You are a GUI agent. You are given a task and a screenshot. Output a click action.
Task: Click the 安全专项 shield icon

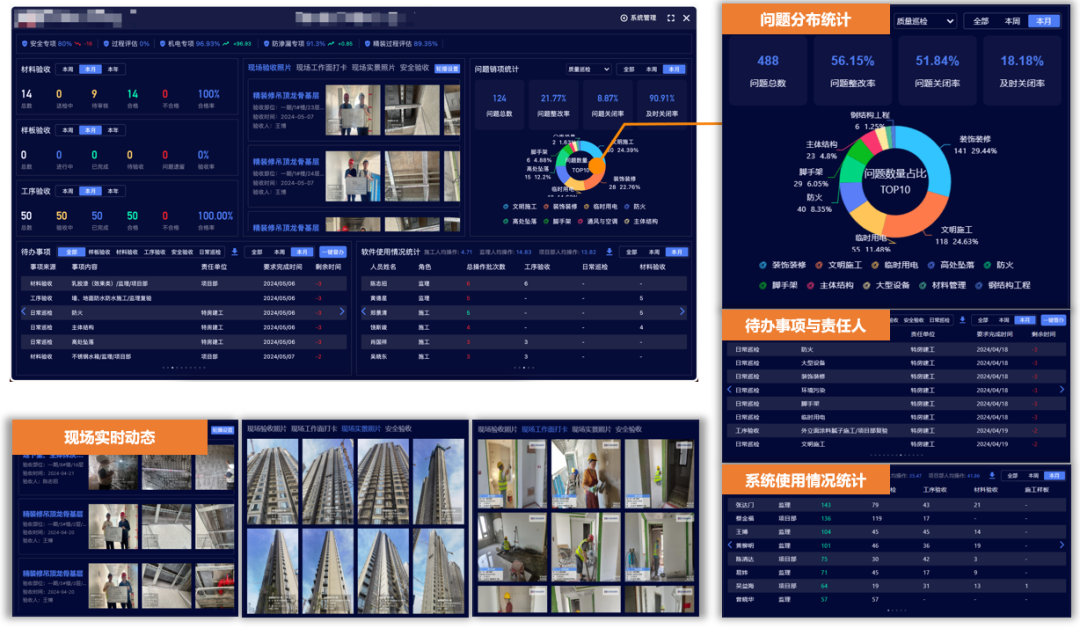coord(25,45)
